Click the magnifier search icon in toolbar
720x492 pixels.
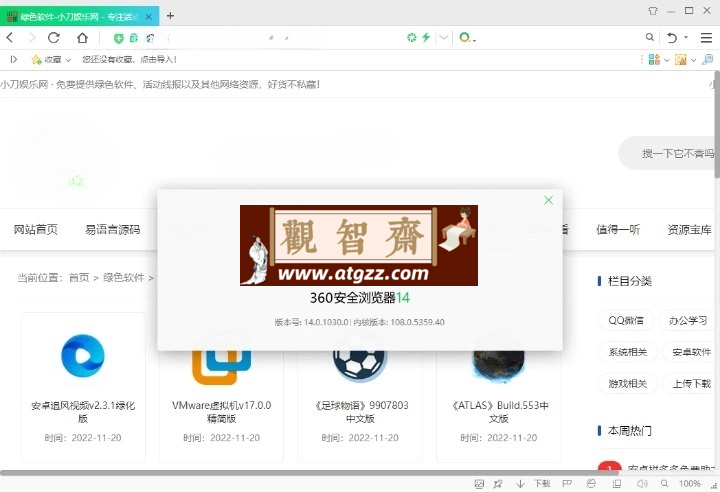coord(649,37)
